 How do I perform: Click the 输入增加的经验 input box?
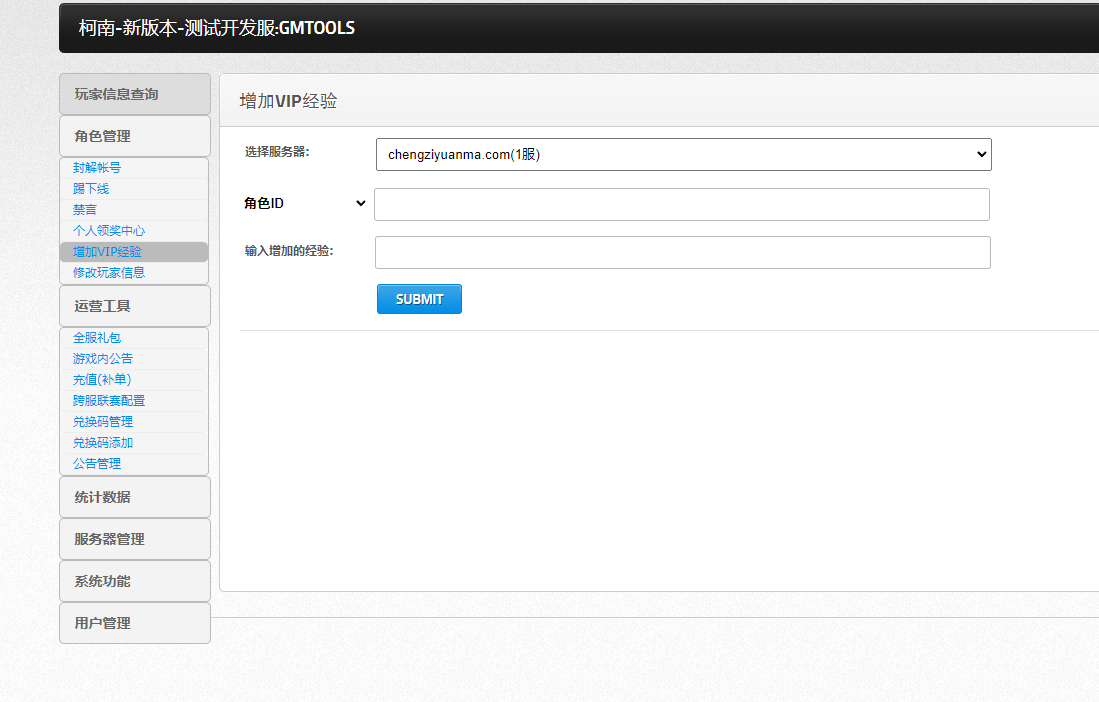[x=682, y=252]
